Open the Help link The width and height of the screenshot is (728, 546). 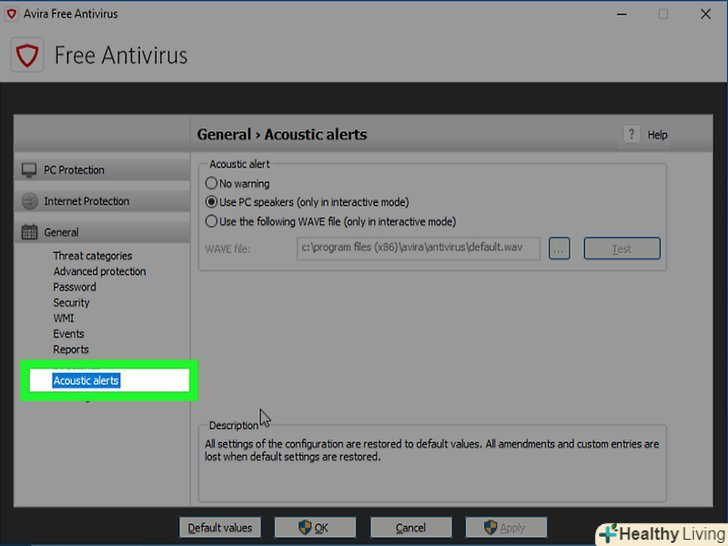tap(657, 135)
